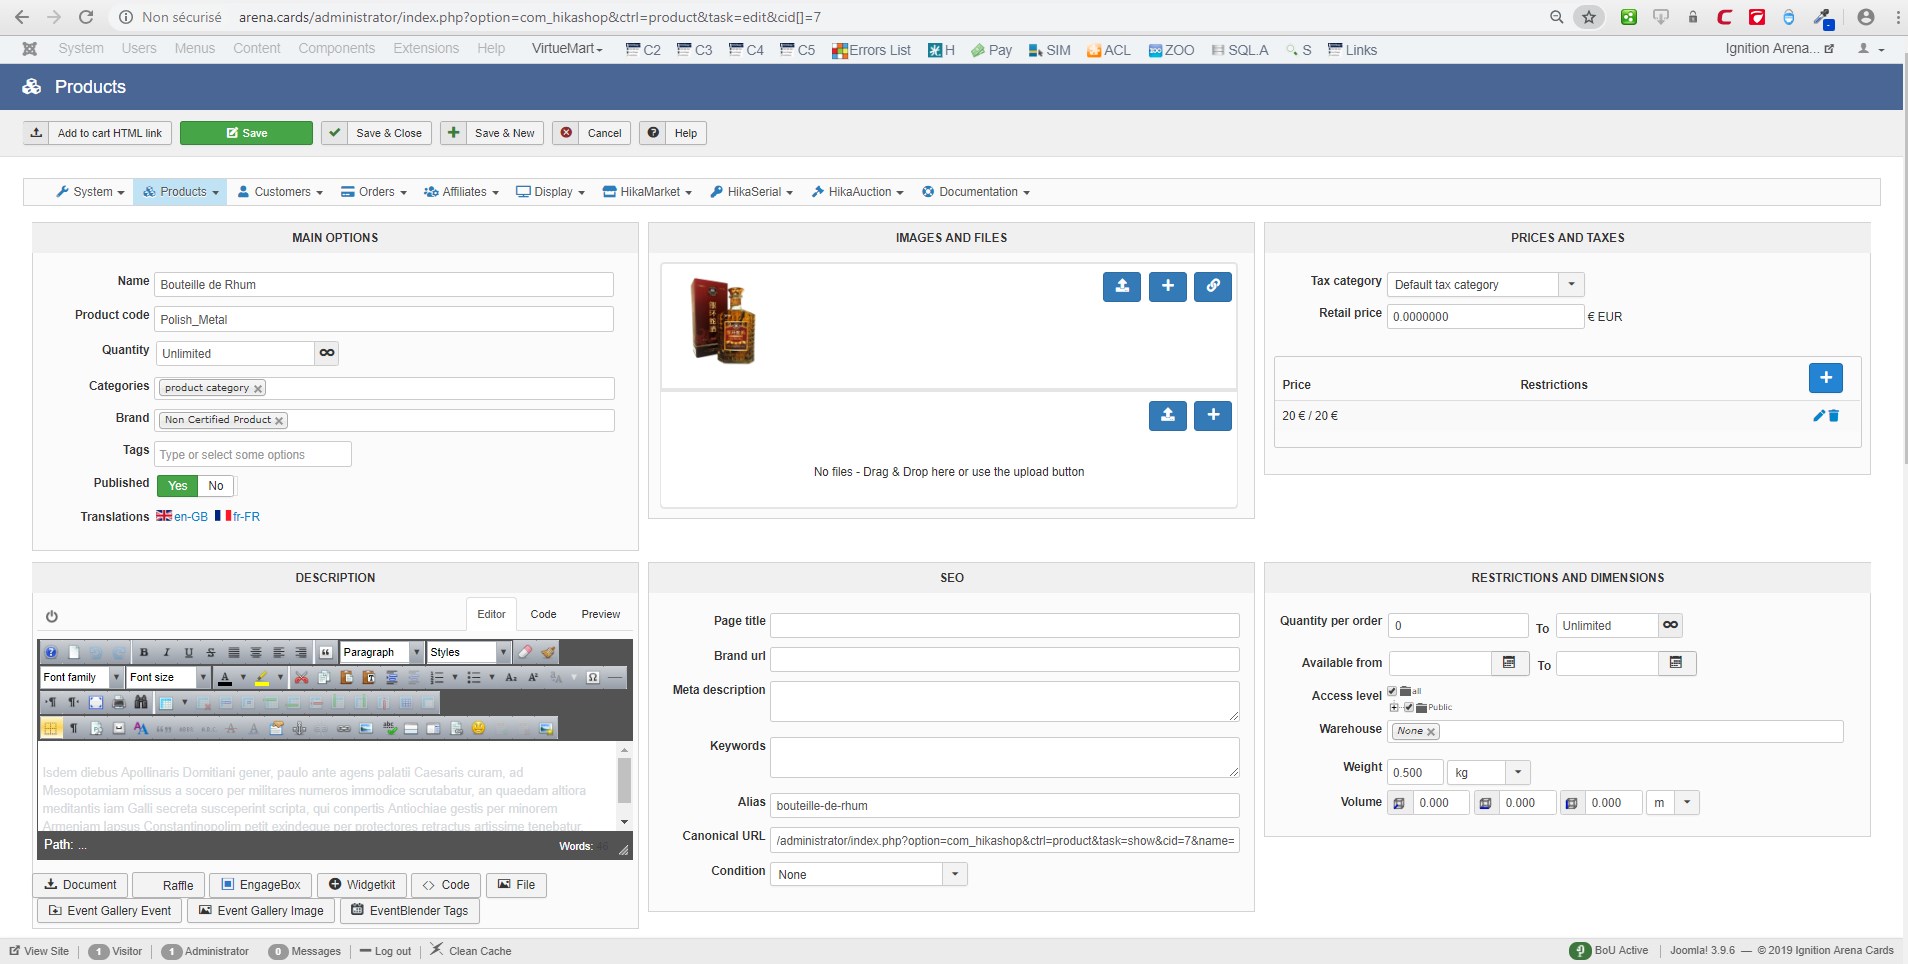This screenshot has height=964, width=1908.
Task: Click the infinity icon next to Quantity
Action: coord(327,353)
